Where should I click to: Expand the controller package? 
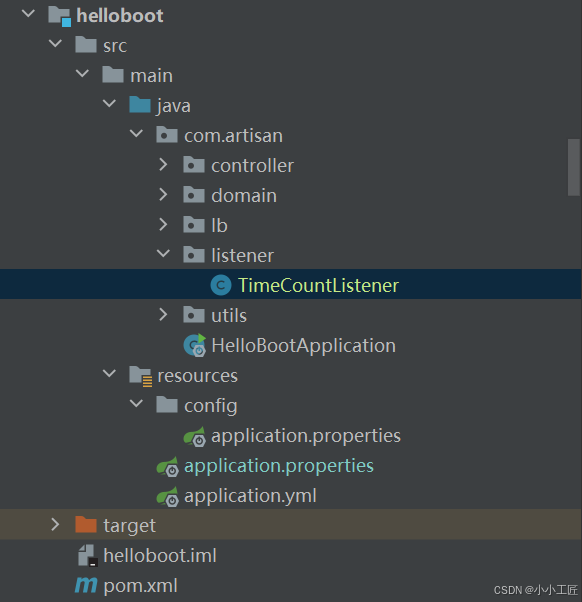coord(163,164)
